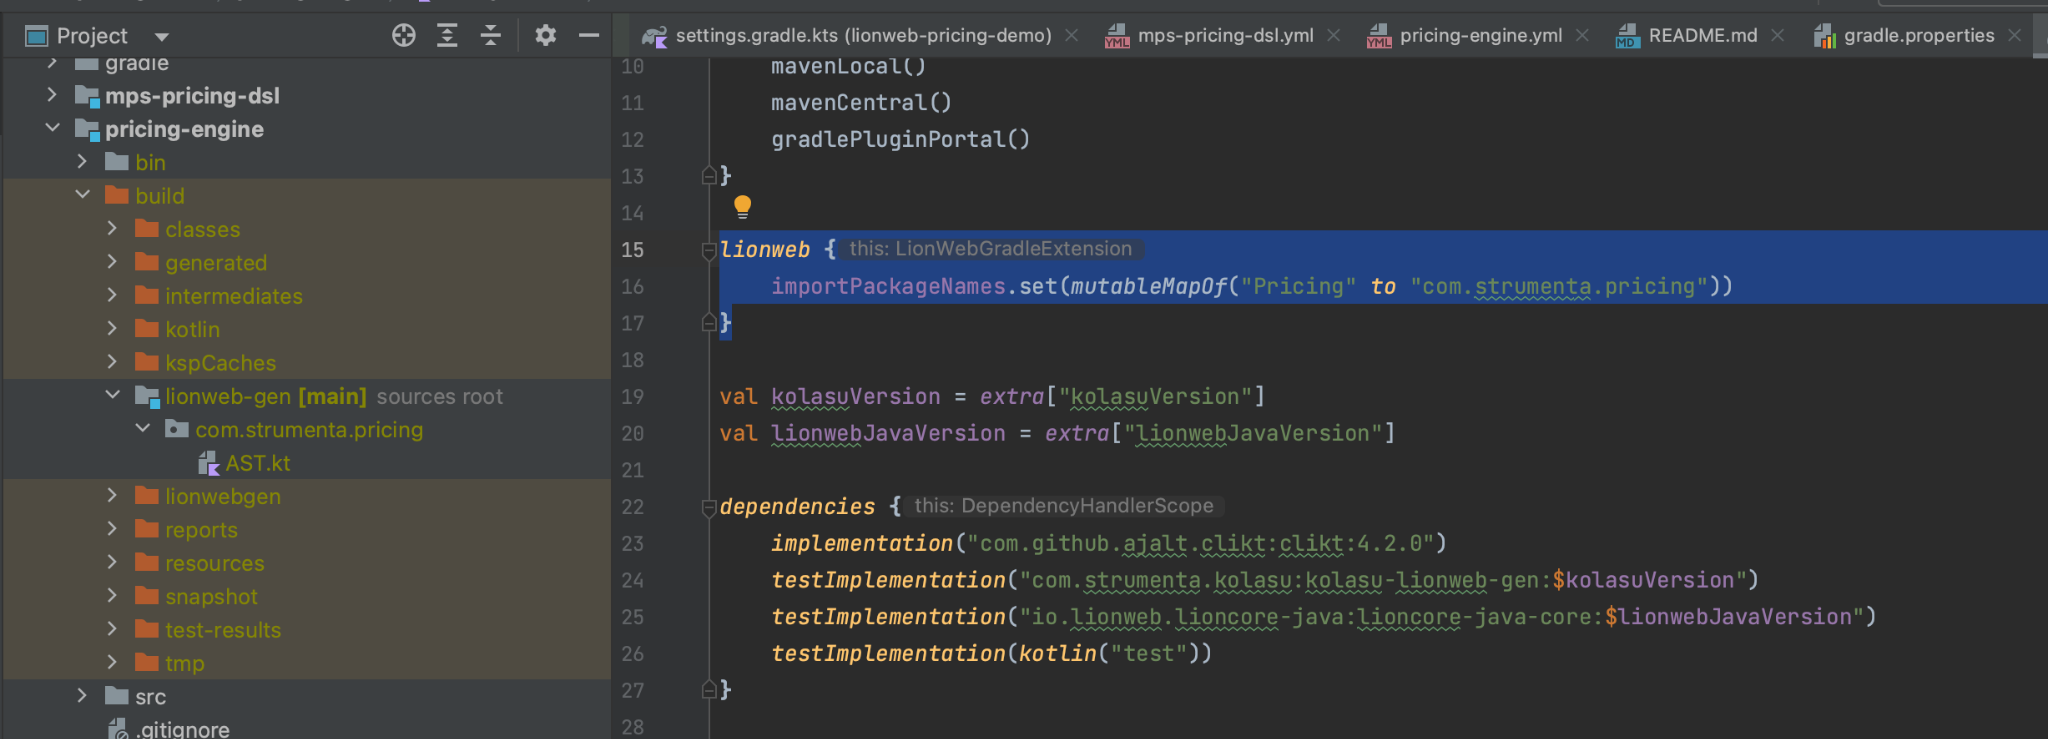Image resolution: width=2048 pixels, height=739 pixels.
Task: Expand the lionwebgen folder
Action: [112, 495]
